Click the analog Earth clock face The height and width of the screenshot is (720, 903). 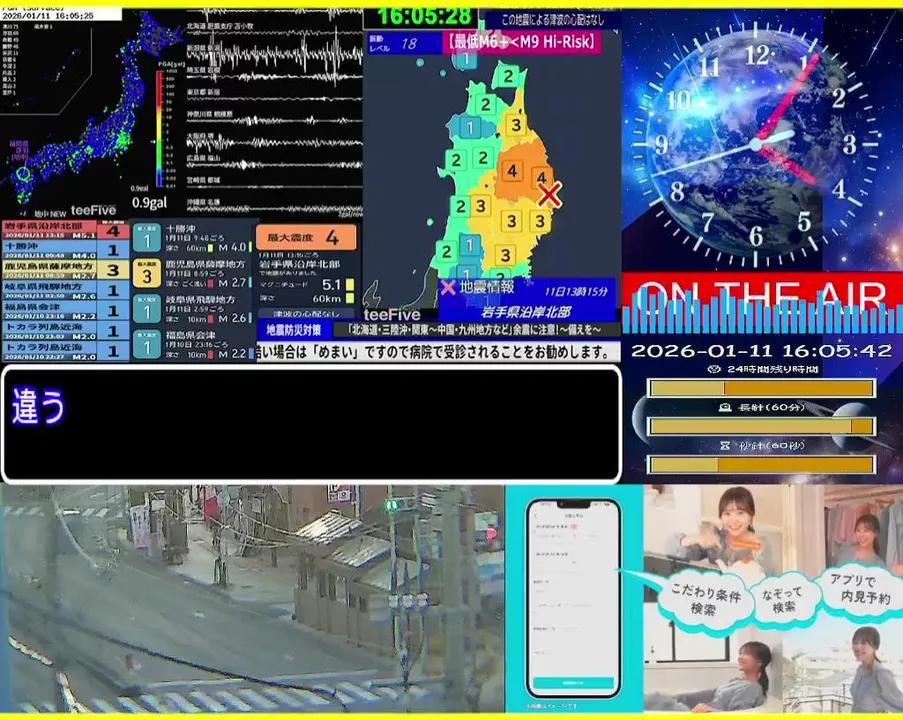pos(756,144)
